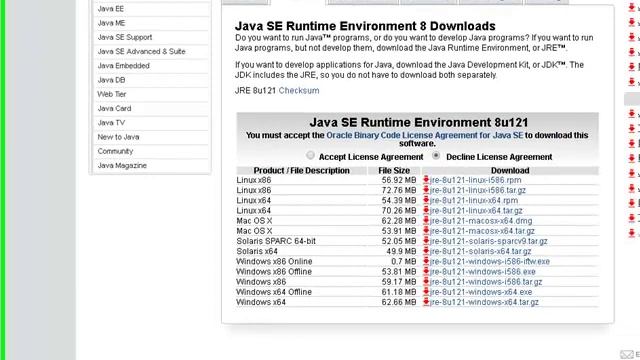Click download icon beside jre-8u121-windows-i586.exe
This screenshot has height=360, width=640.
click(426, 271)
